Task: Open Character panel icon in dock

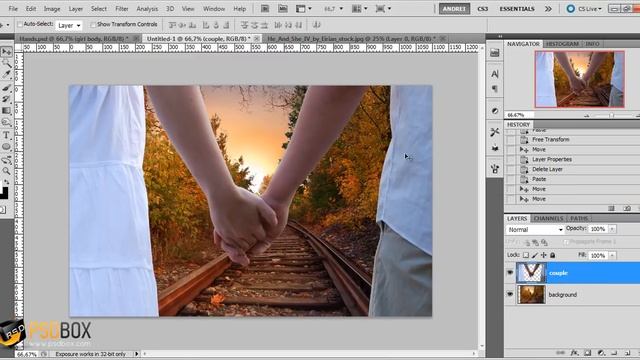Action: click(x=495, y=74)
